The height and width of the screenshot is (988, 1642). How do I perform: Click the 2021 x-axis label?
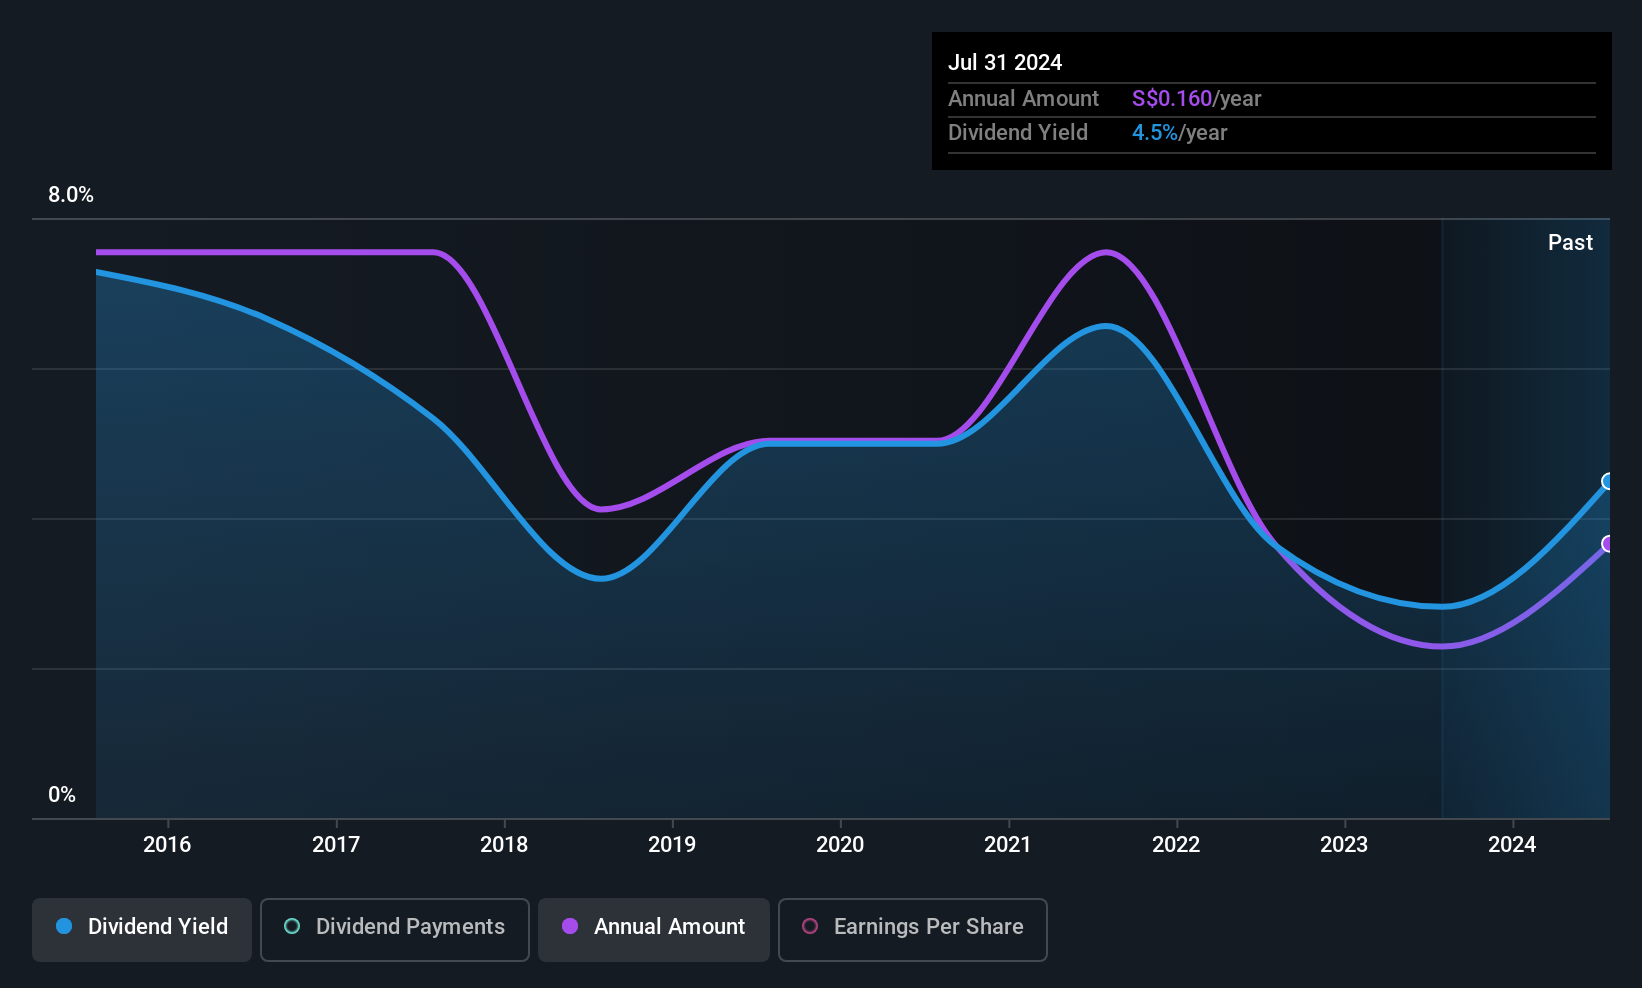pos(1008,844)
